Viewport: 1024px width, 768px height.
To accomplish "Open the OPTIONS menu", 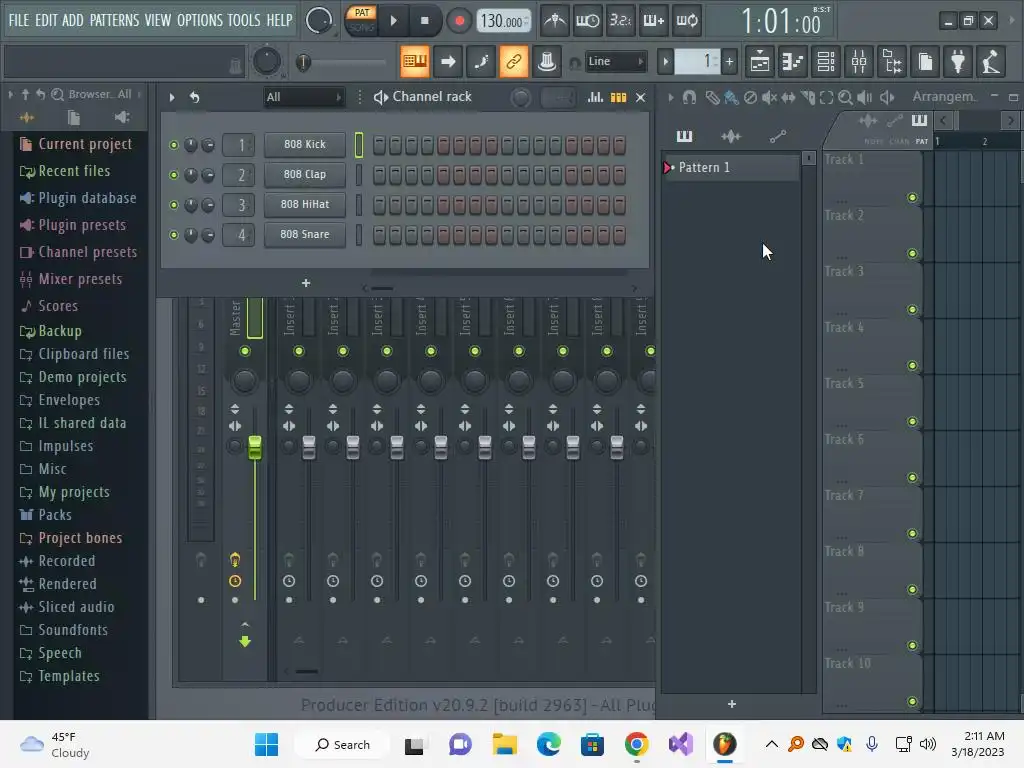I will [x=200, y=20].
